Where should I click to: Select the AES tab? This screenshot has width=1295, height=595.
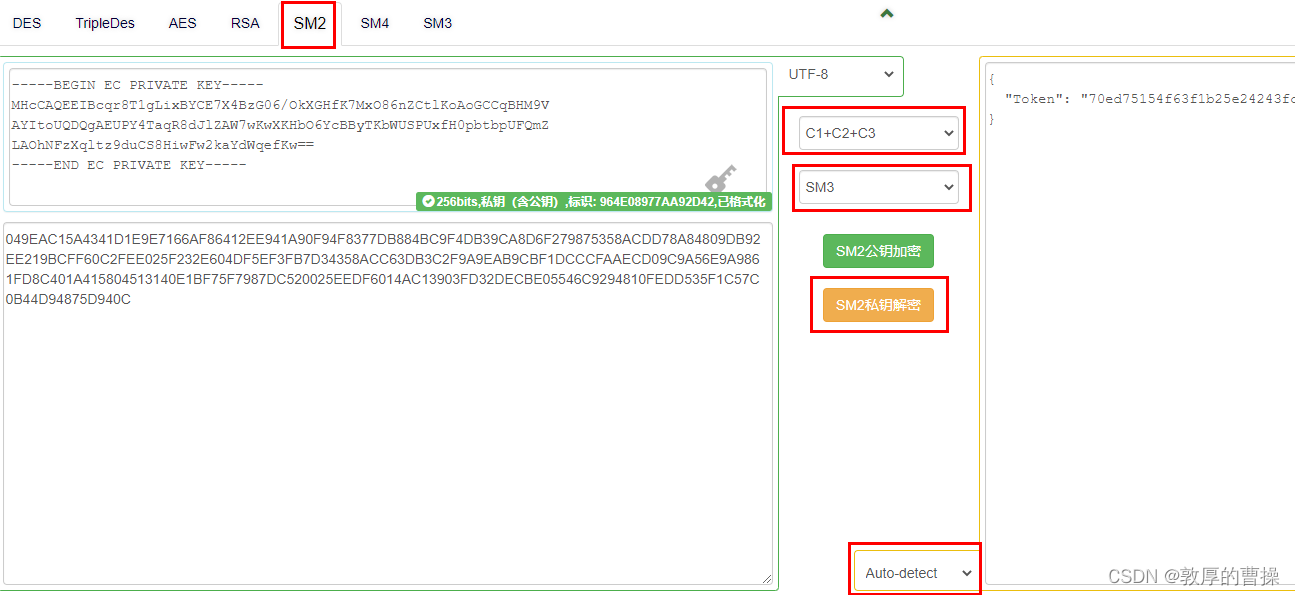click(x=182, y=22)
